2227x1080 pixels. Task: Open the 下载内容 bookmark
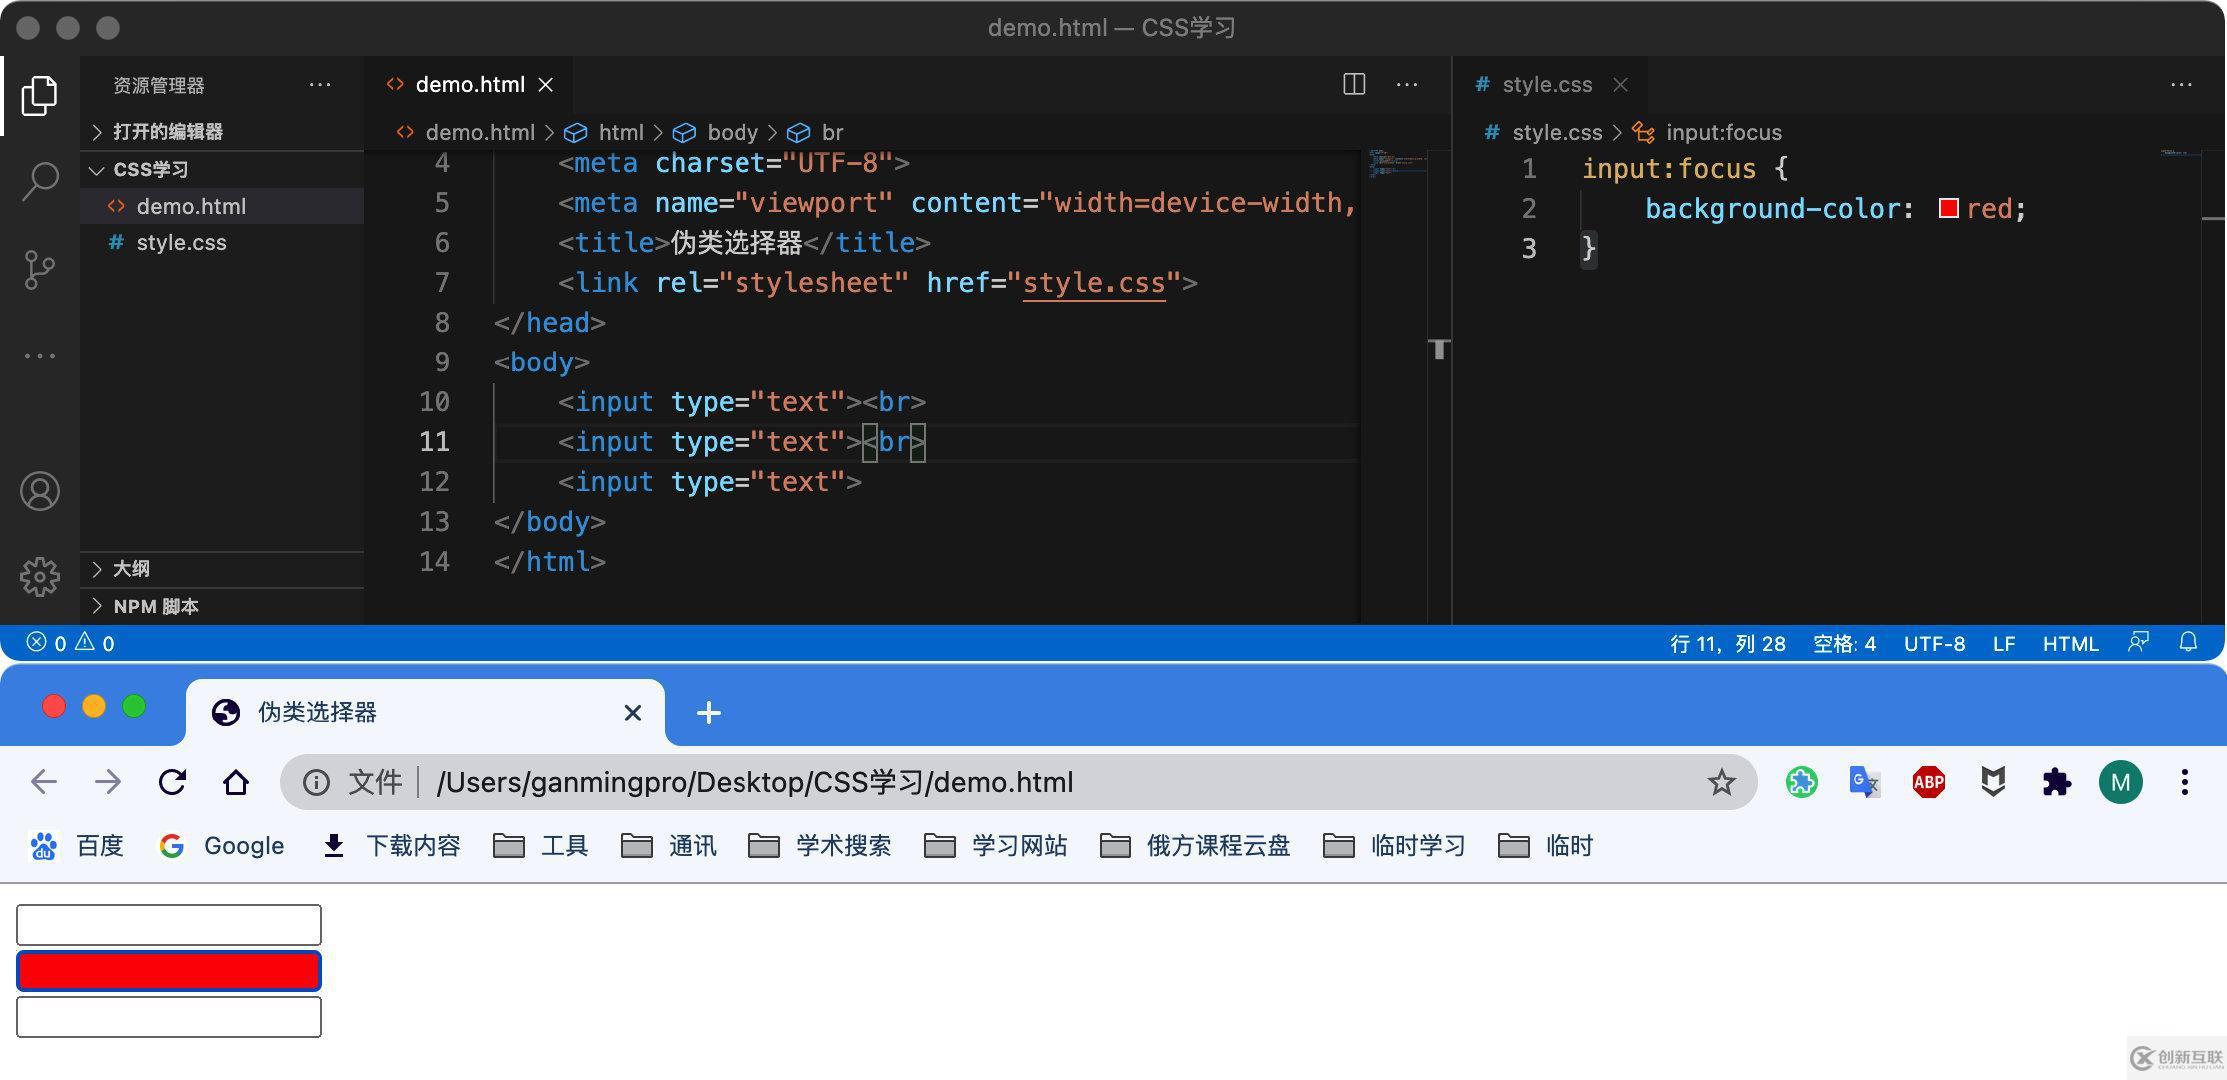coord(391,846)
